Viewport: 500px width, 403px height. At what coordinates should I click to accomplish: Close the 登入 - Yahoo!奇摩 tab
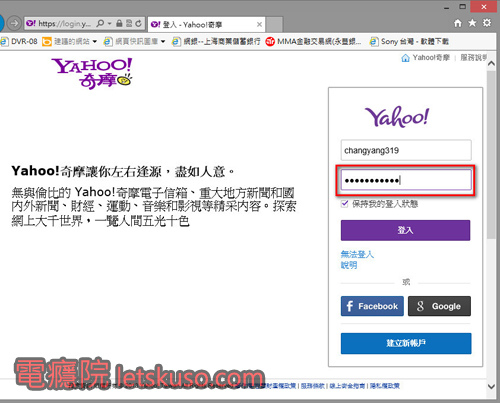coord(259,24)
